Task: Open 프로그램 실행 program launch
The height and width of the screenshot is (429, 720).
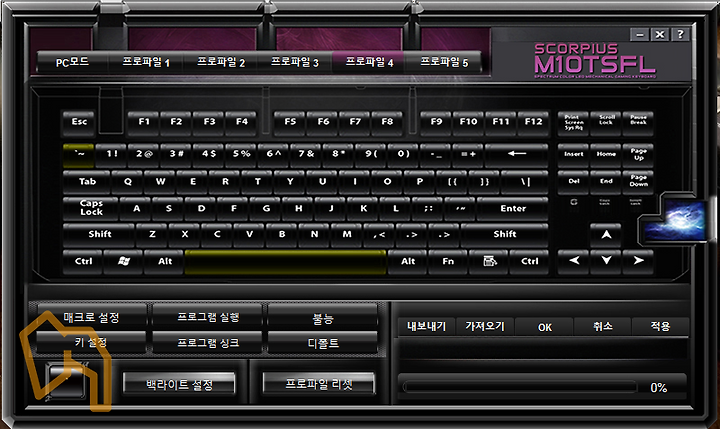Action: [208, 317]
